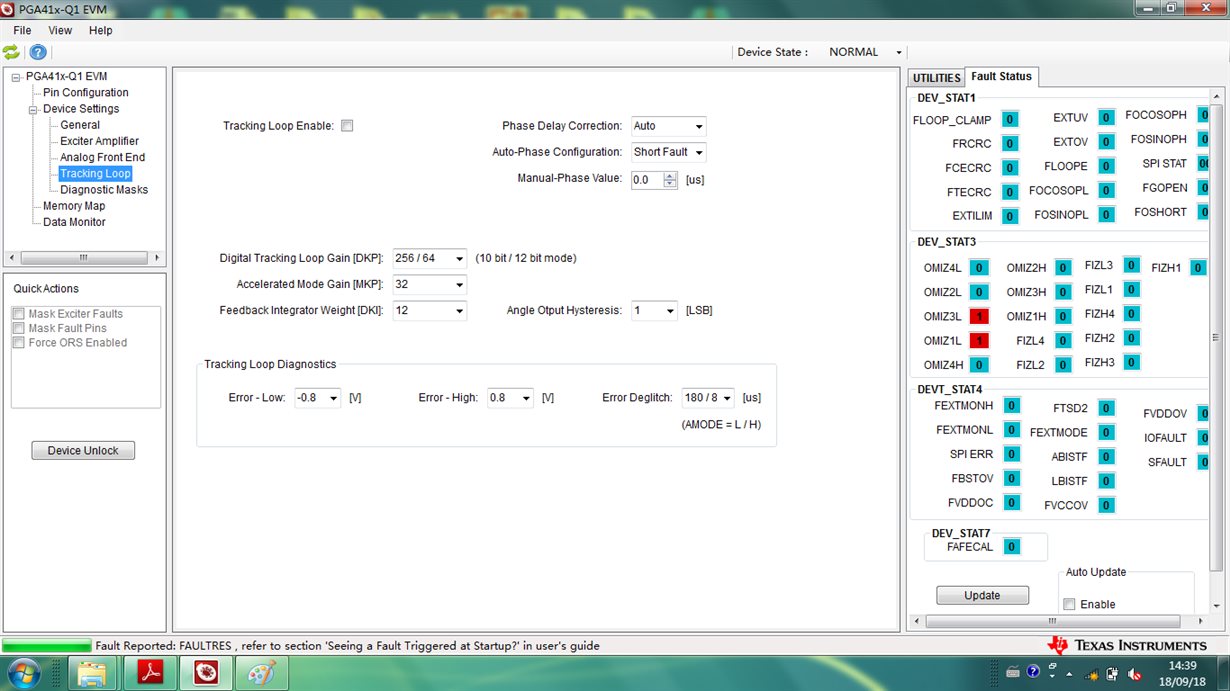
Task: Switch to the UTILITIES tab
Action: click(936, 78)
